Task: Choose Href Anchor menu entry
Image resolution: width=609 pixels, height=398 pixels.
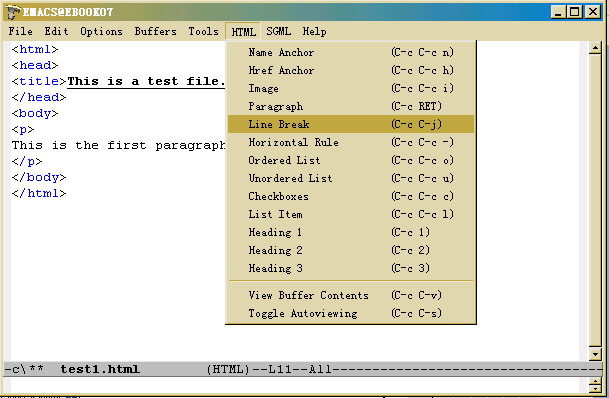Action: click(351, 70)
